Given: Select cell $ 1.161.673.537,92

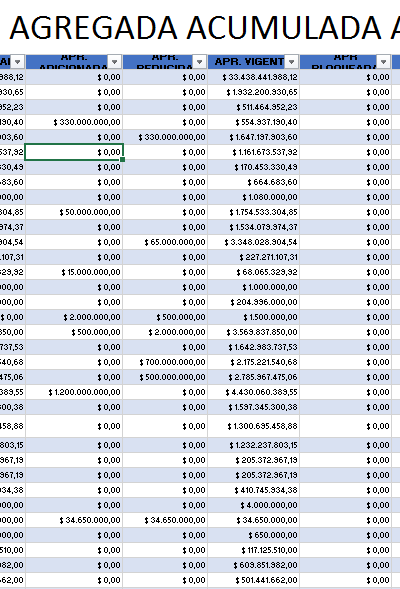Looking at the screenshot, I should tap(254, 152).
